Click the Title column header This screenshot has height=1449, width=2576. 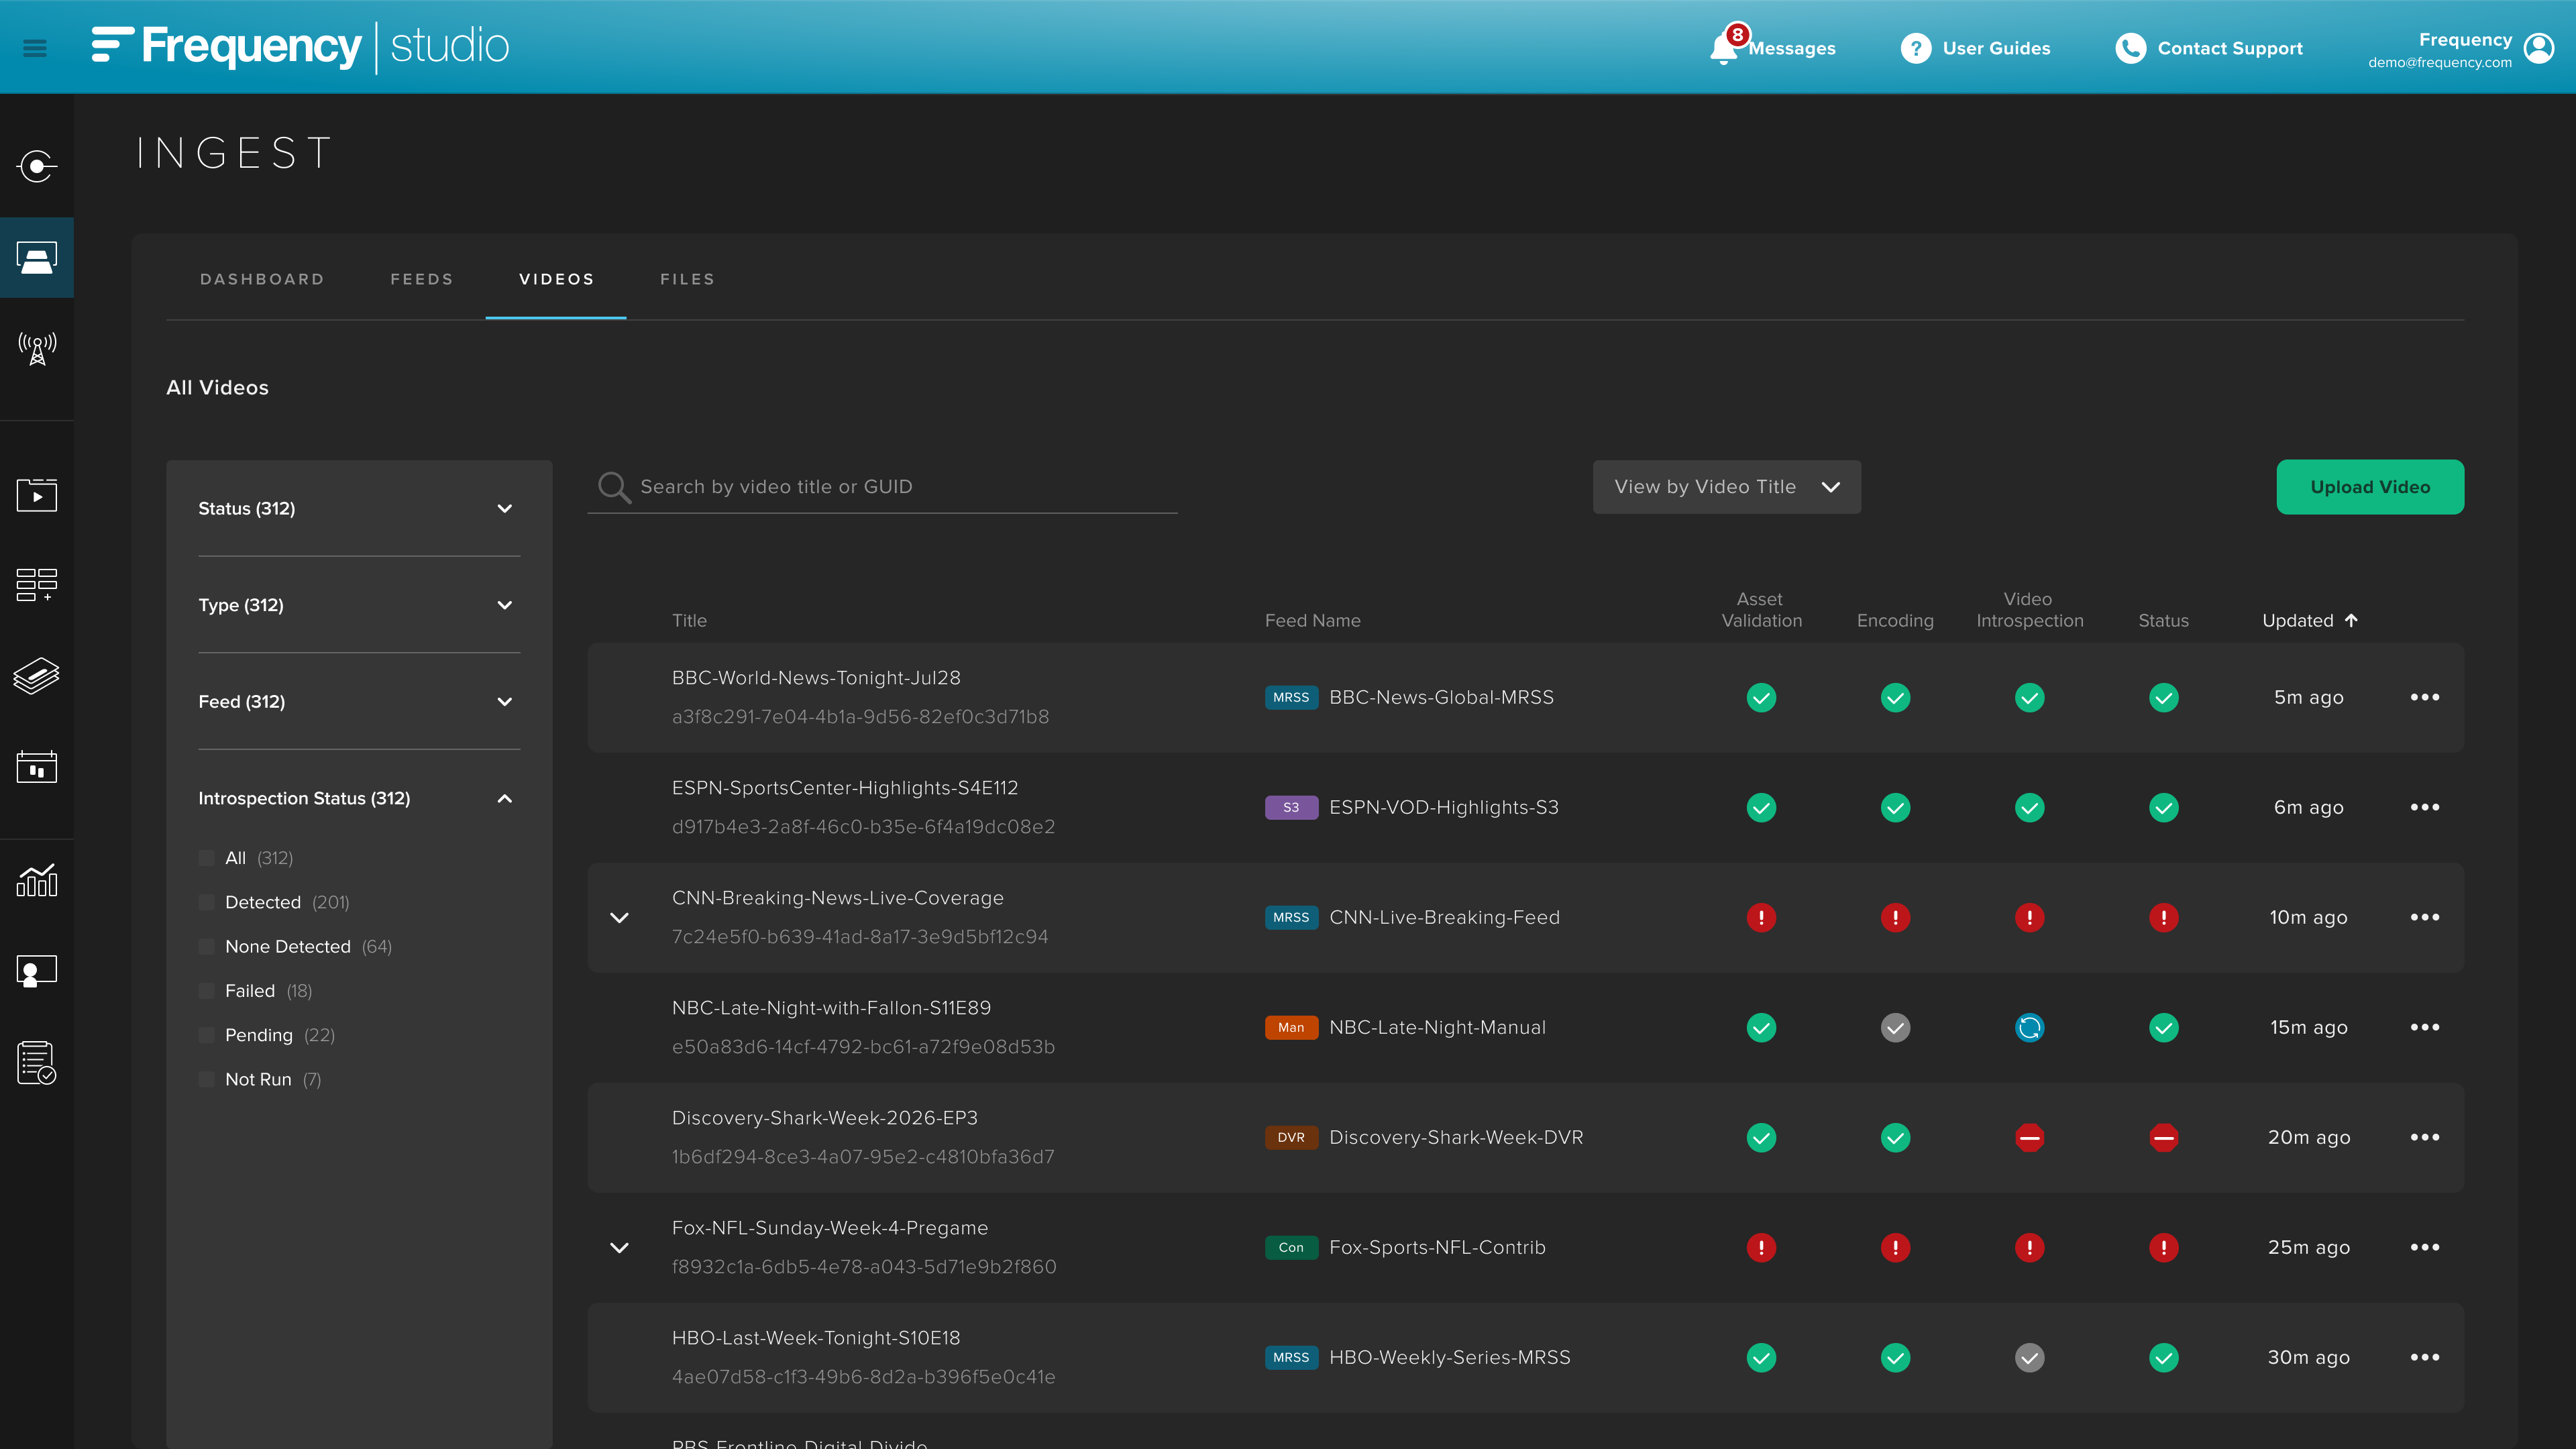click(x=689, y=621)
